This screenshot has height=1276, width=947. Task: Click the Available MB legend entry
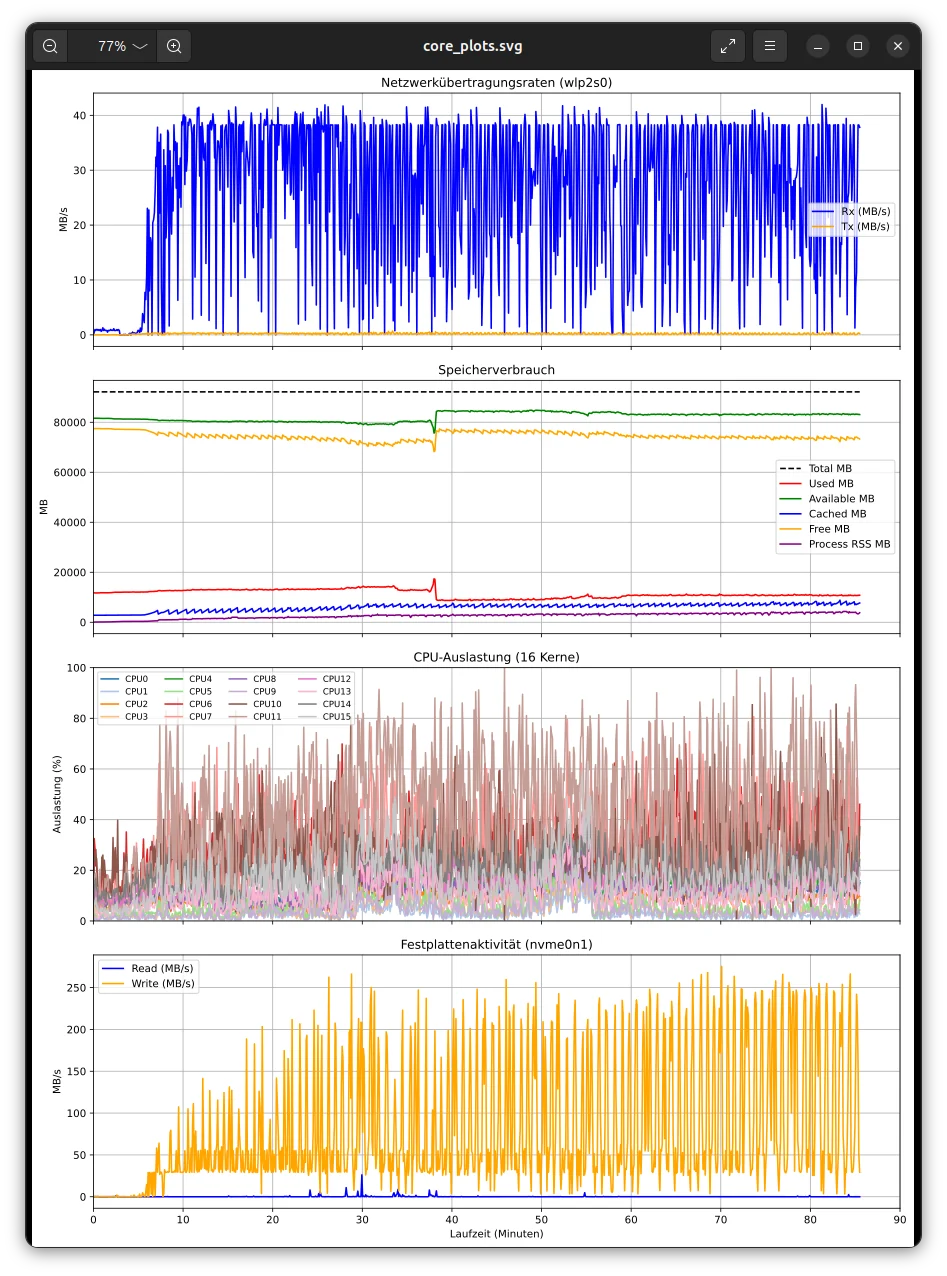pyautogui.click(x=827, y=499)
